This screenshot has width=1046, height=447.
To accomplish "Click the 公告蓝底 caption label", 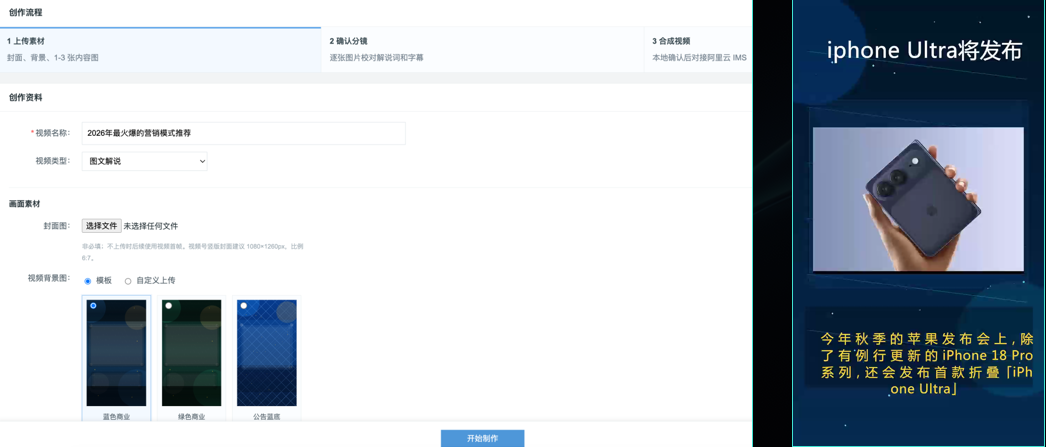I will [x=267, y=417].
